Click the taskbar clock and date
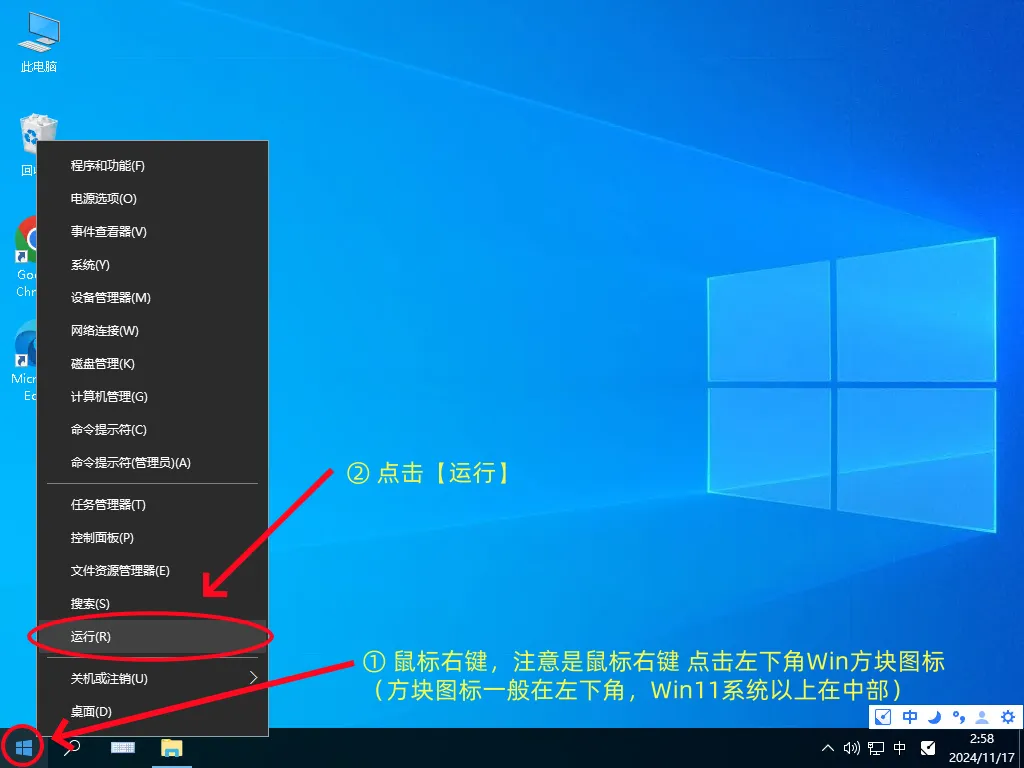The image size is (1024, 768). (x=982, y=747)
